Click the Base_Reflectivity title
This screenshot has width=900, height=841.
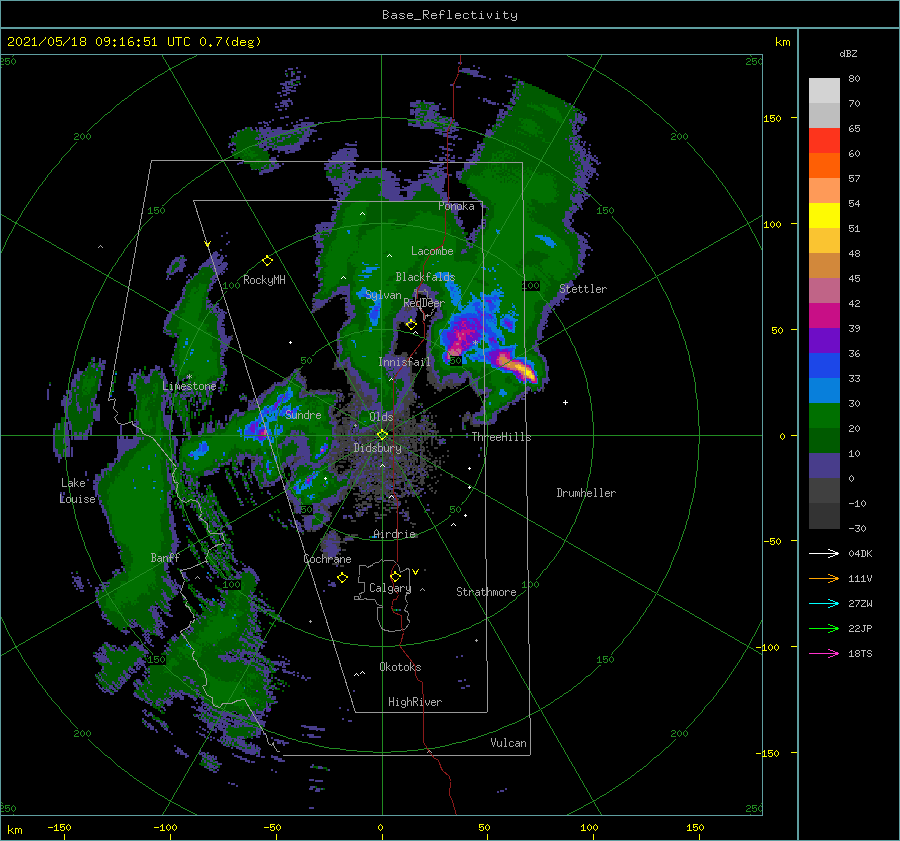pyautogui.click(x=450, y=15)
